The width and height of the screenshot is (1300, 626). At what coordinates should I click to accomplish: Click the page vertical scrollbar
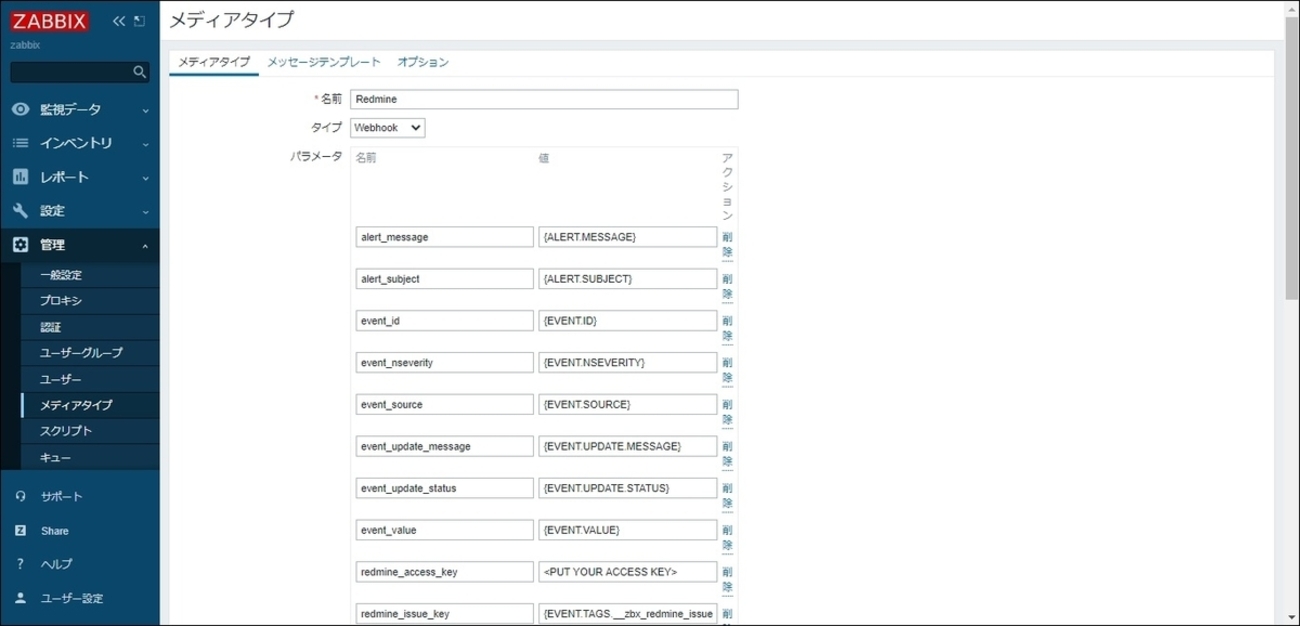pos(1291,160)
